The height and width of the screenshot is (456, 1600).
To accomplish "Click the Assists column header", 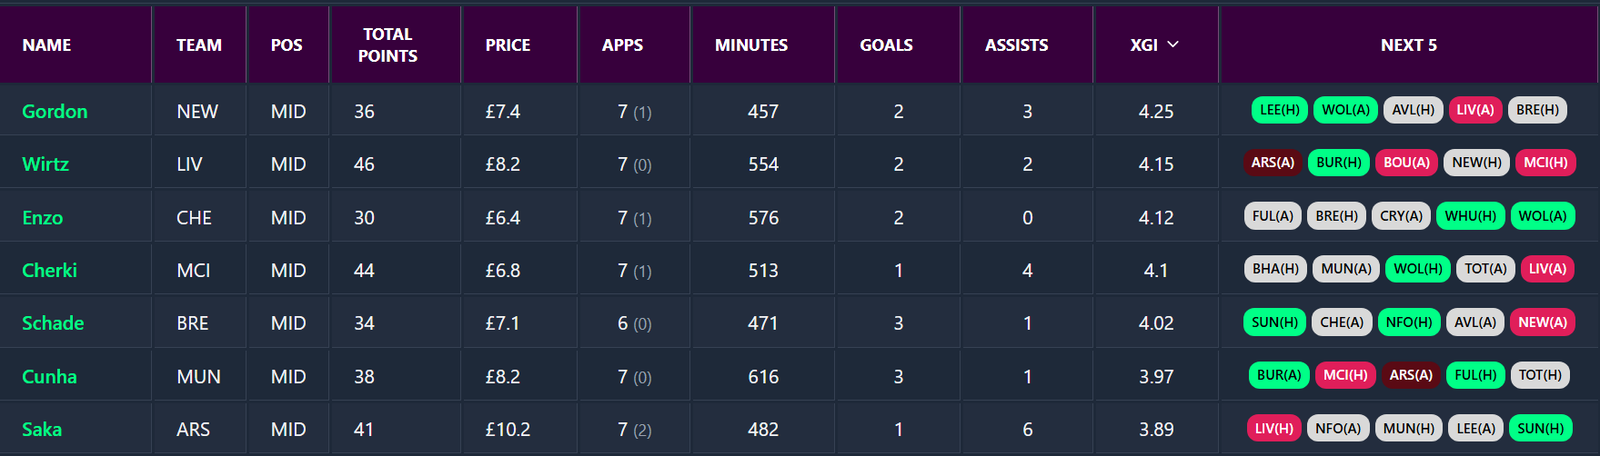I will pyautogui.click(x=1016, y=45).
